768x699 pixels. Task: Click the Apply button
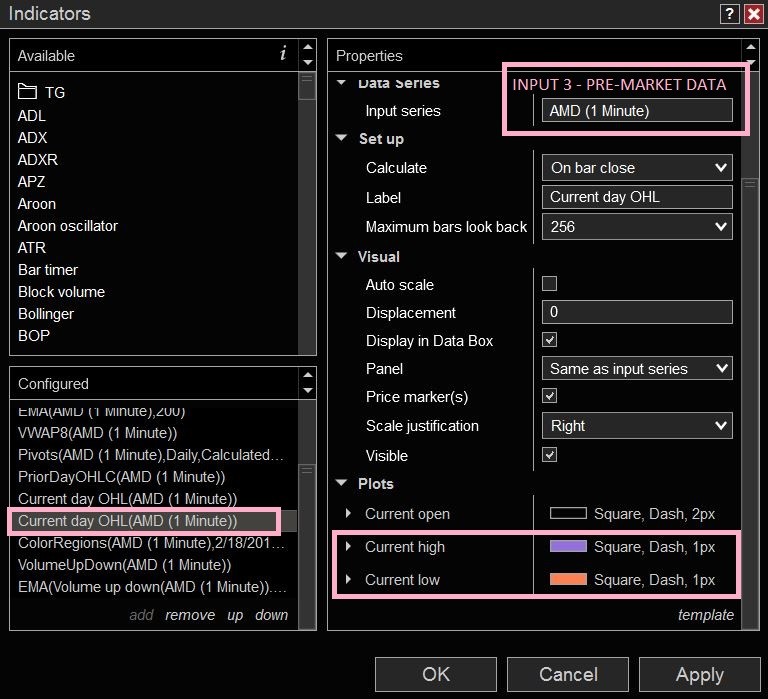700,675
